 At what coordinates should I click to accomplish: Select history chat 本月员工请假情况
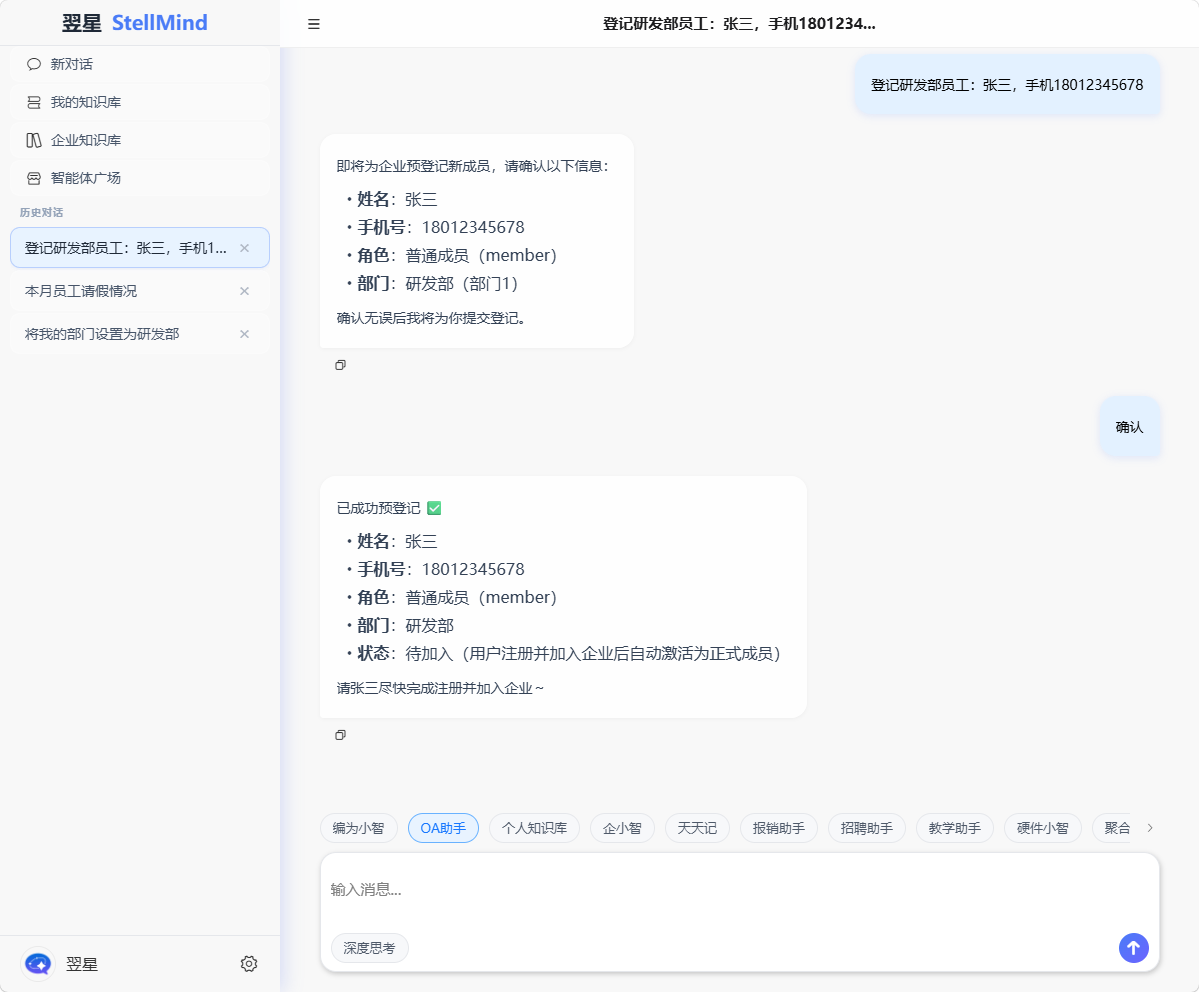140,291
